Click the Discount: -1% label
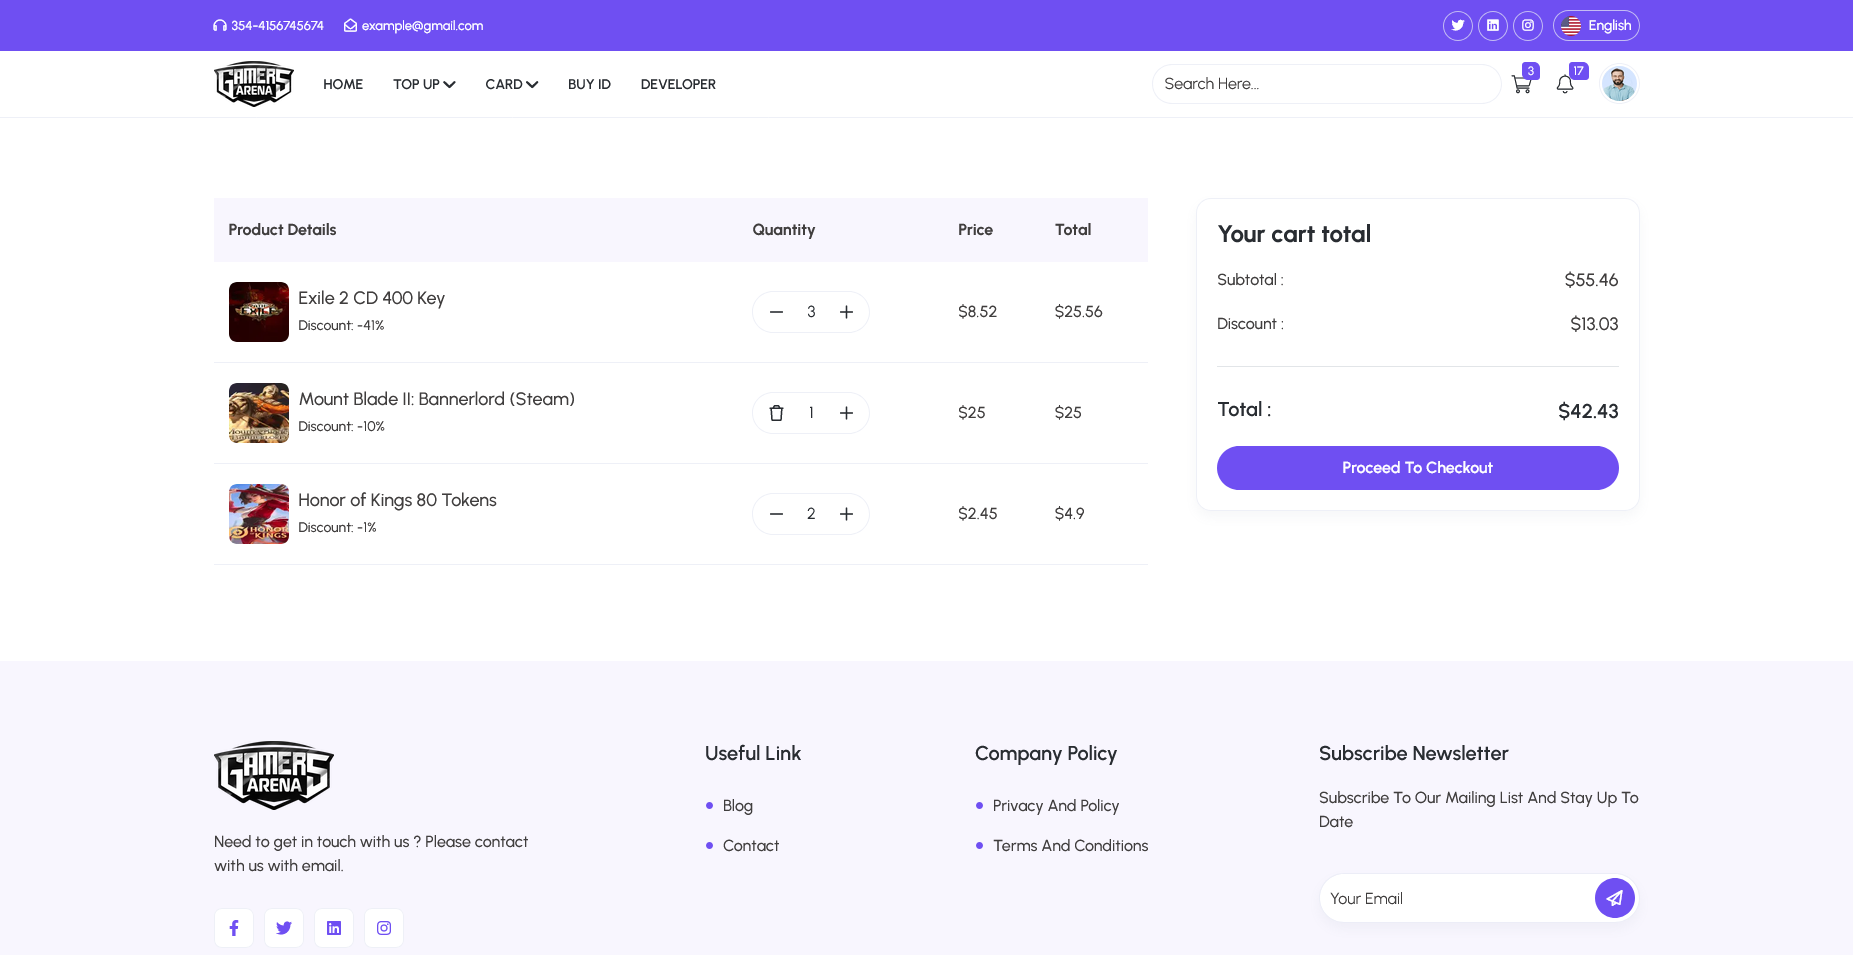Viewport: 1853px width, 955px height. pos(337,528)
